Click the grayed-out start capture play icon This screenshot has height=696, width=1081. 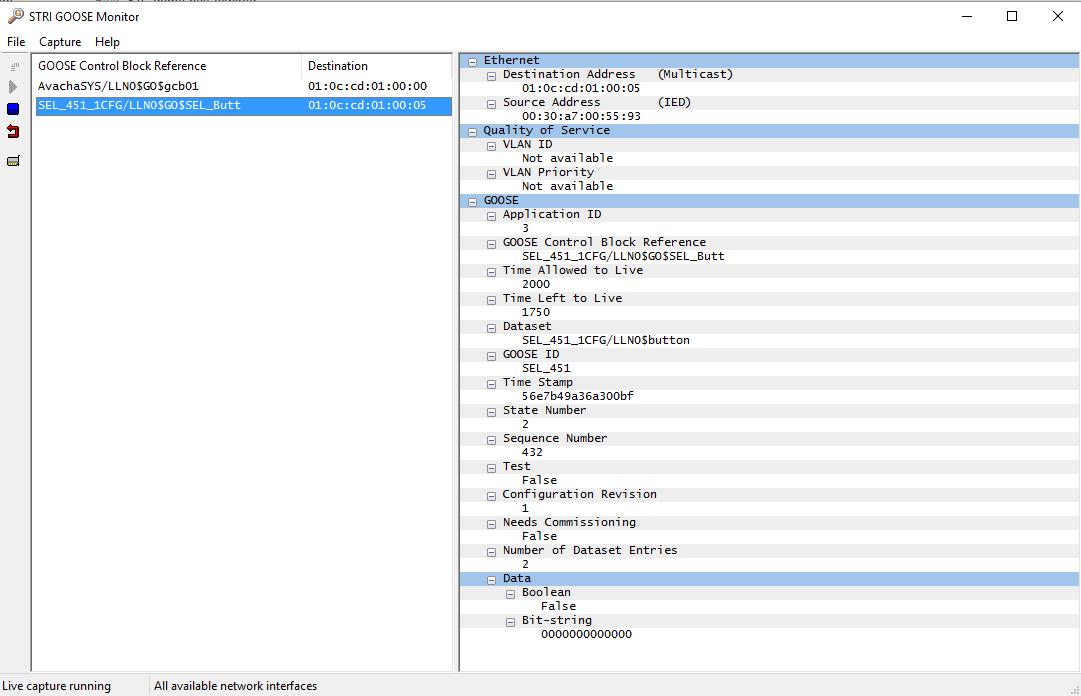pos(12,87)
